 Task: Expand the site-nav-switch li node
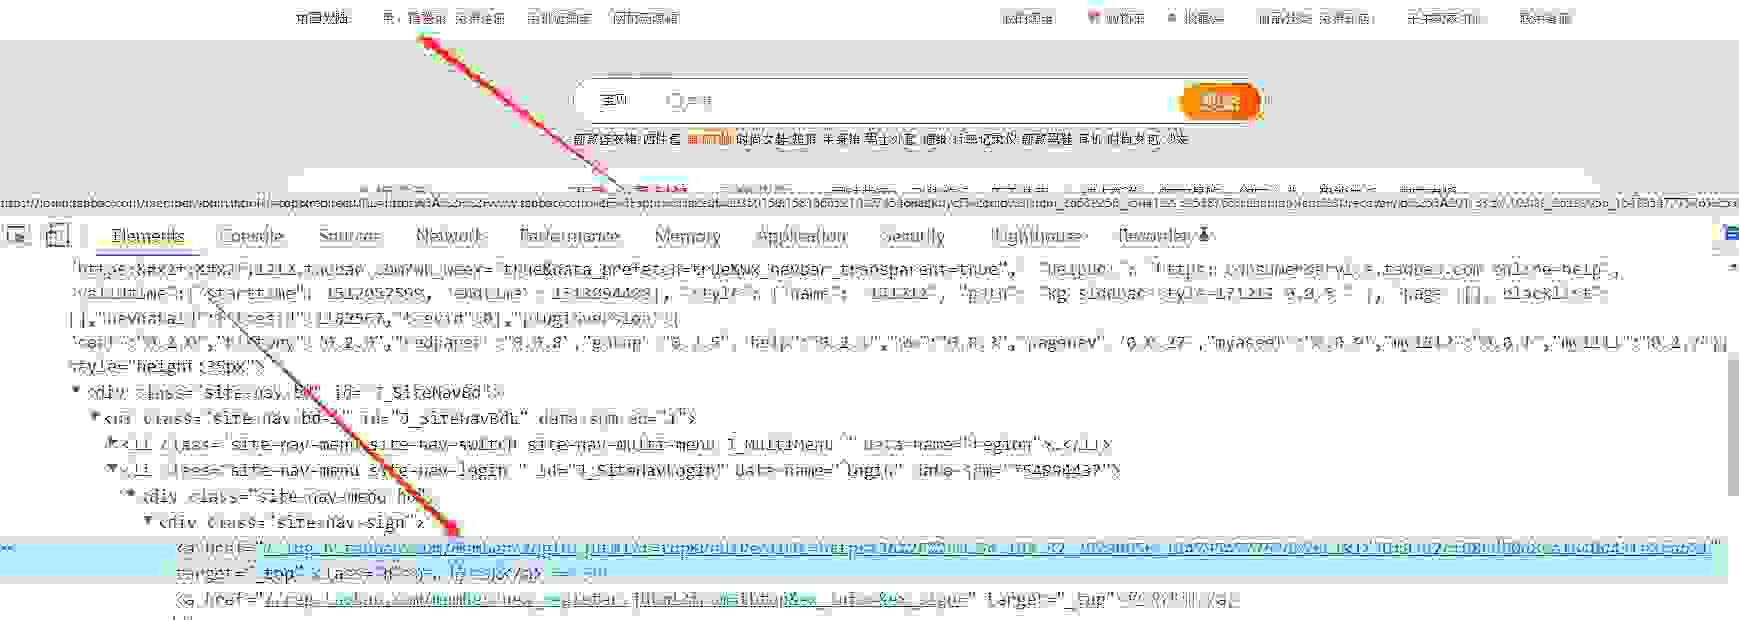(112, 443)
